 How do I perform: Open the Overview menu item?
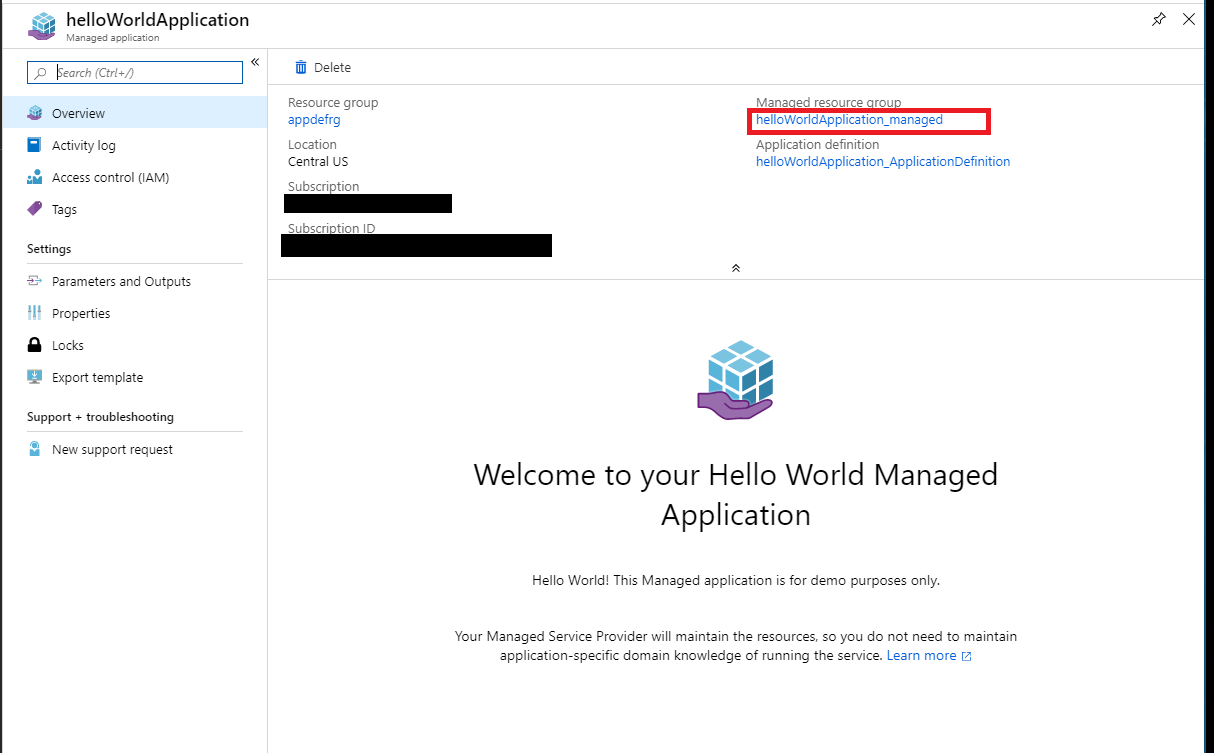133,113
